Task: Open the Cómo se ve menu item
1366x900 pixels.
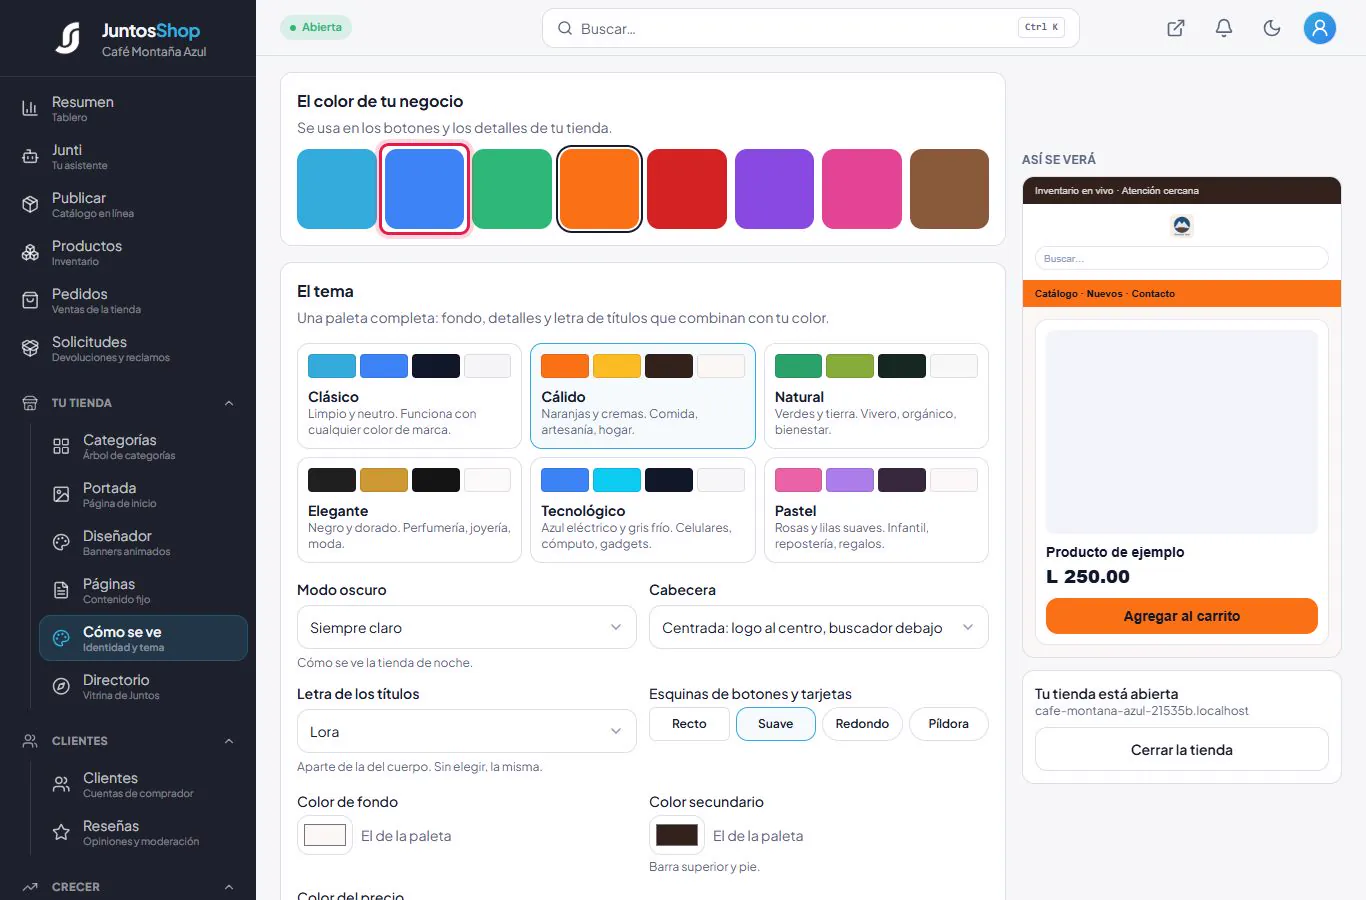Action: coord(143,638)
